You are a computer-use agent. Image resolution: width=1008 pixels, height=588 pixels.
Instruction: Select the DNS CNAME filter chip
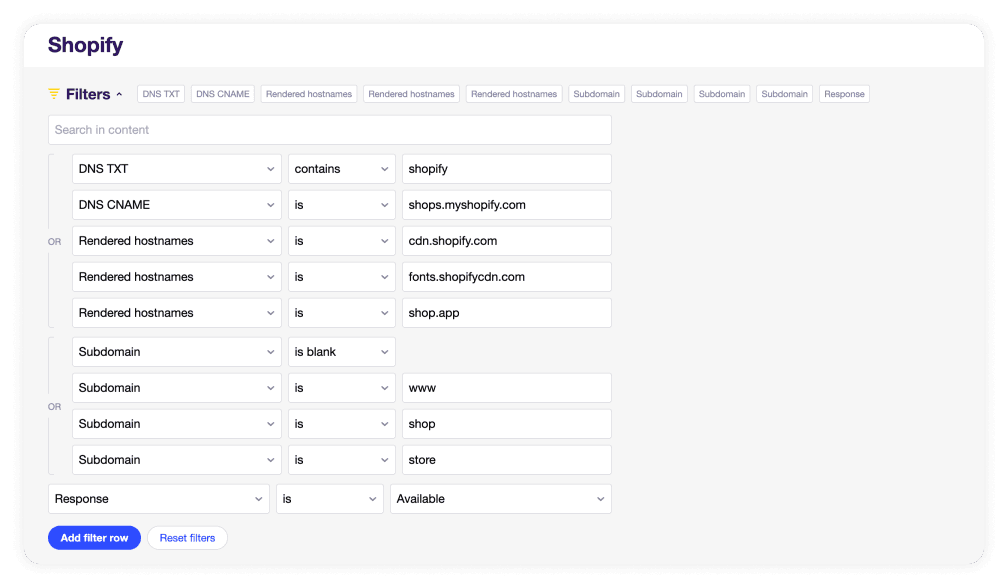(x=222, y=94)
